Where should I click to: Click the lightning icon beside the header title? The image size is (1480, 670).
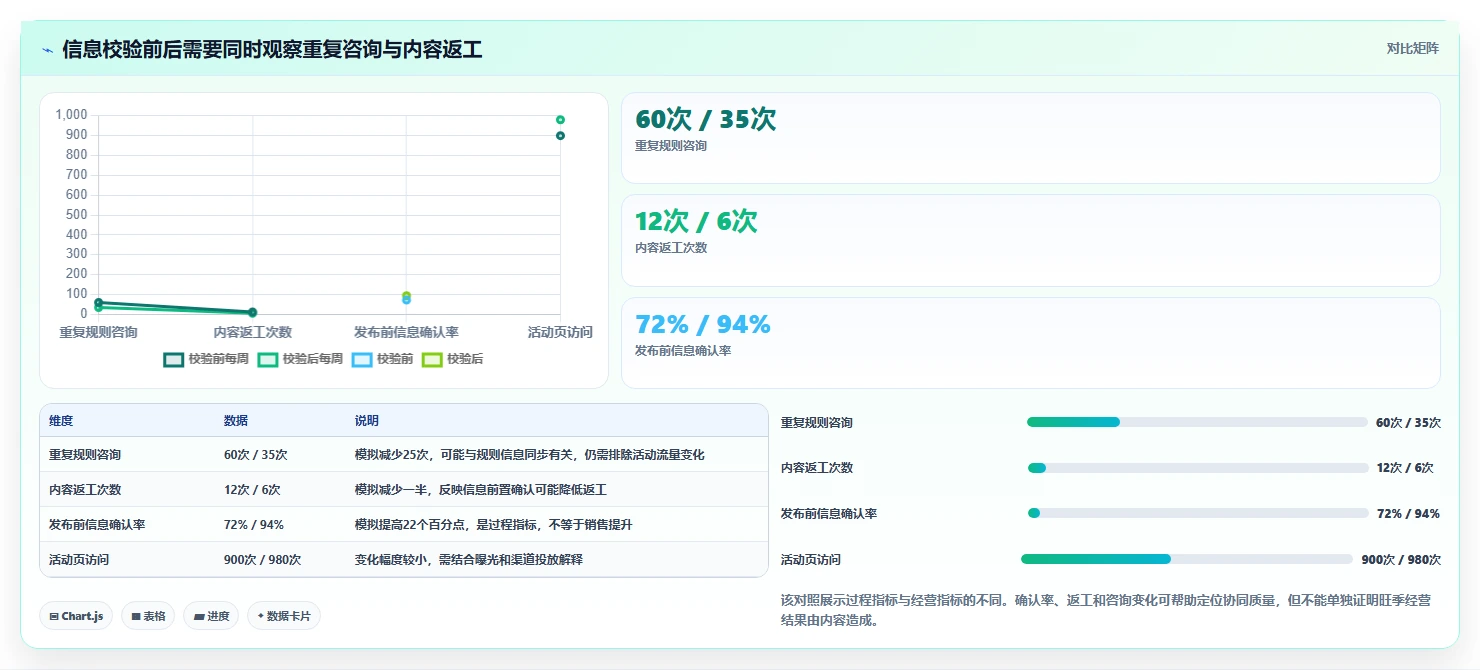pos(47,50)
